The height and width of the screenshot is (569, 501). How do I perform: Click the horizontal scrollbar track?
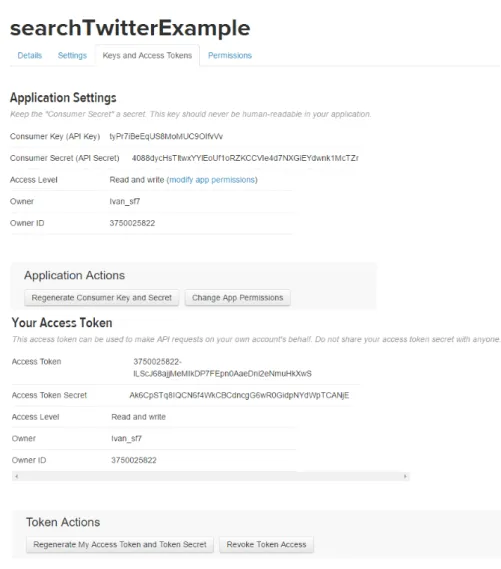[x=211, y=476]
